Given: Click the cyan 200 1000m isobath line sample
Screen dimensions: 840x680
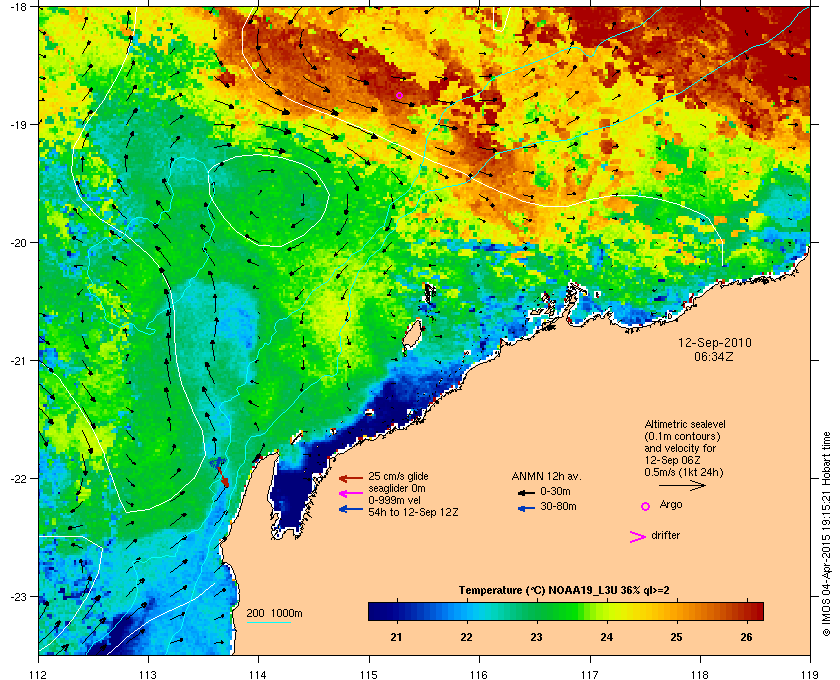Looking at the screenshot, I should (x=268, y=622).
